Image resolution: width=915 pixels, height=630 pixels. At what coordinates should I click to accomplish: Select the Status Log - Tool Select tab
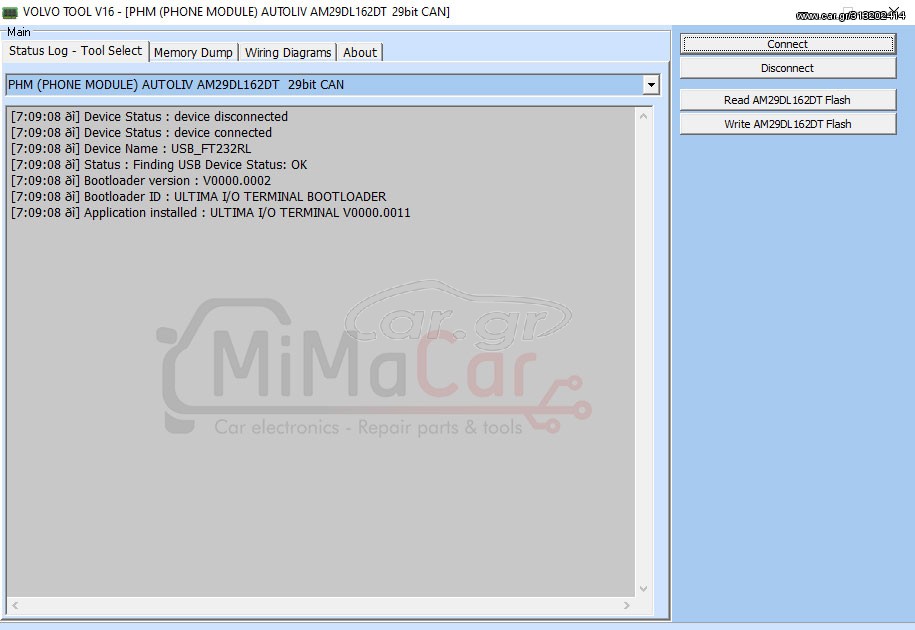[75, 51]
